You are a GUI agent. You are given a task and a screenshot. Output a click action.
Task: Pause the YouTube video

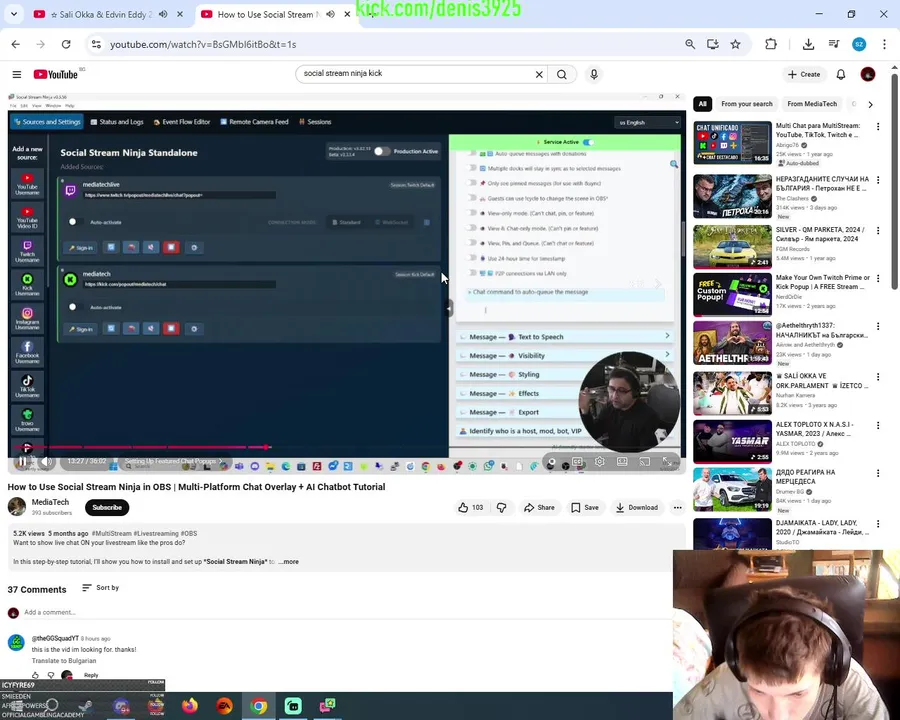[x=22, y=461]
